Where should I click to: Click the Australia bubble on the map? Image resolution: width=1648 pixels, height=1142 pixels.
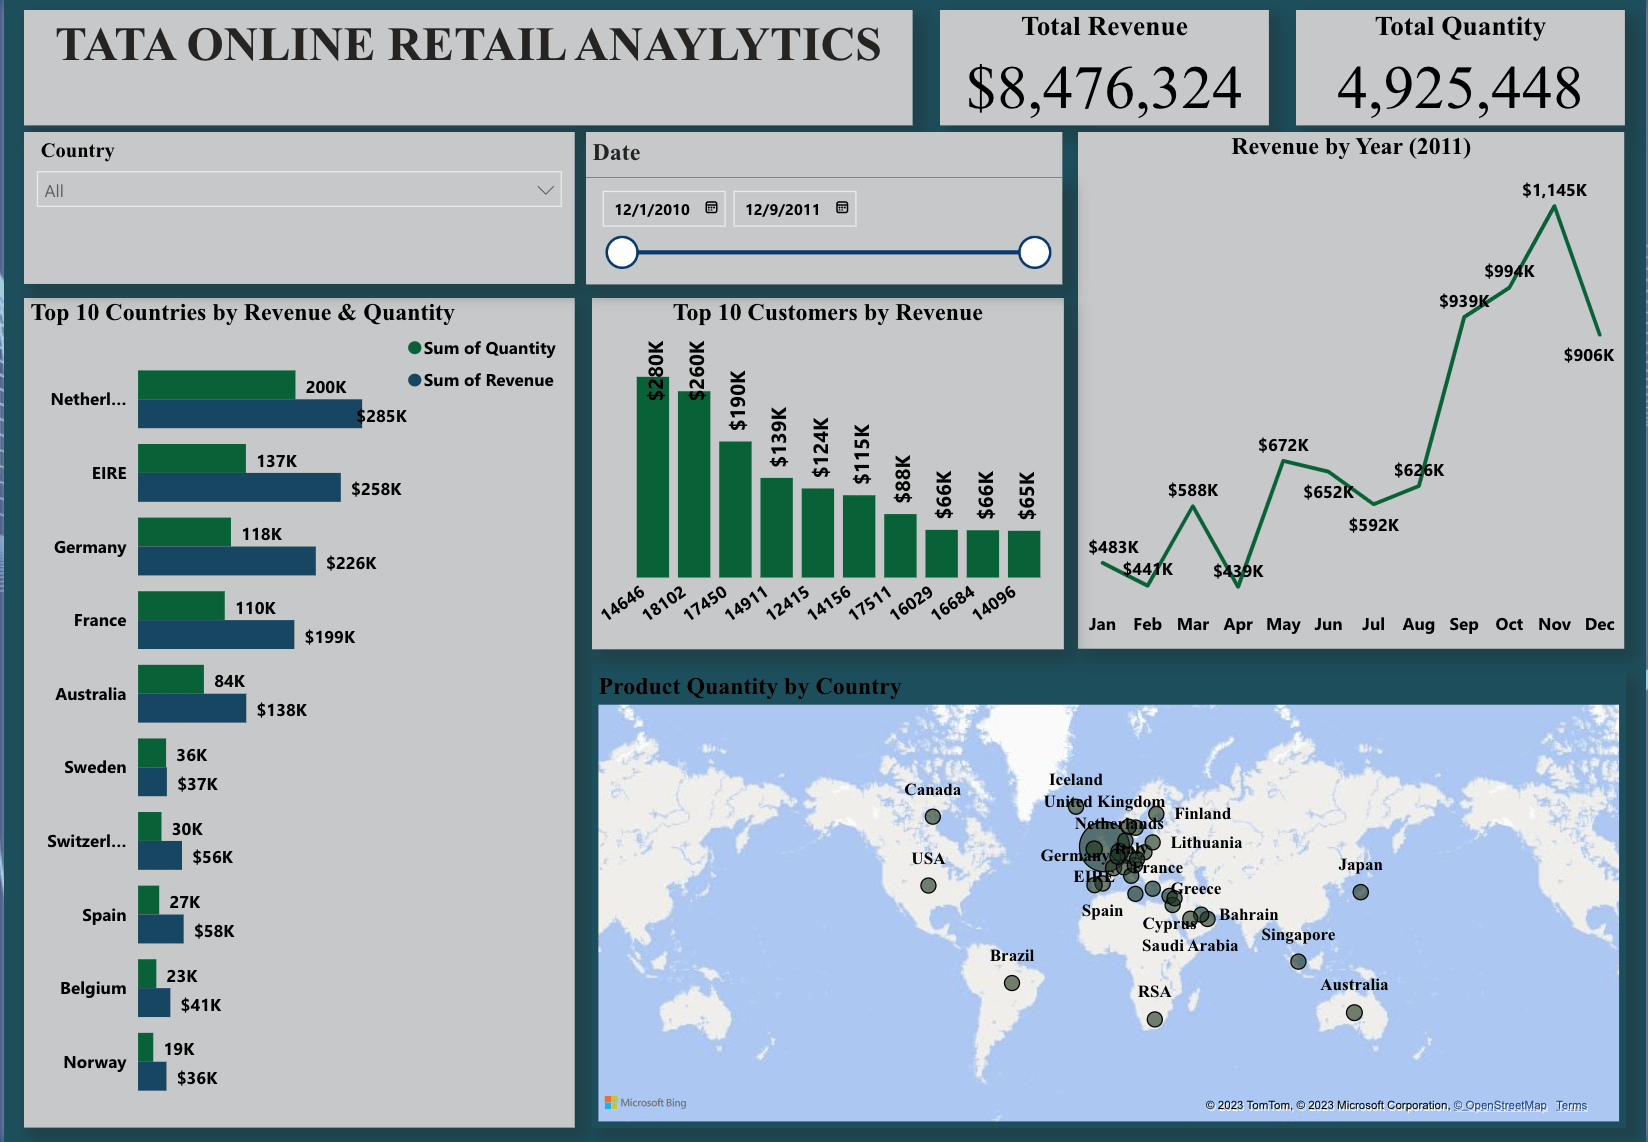tap(1354, 1012)
